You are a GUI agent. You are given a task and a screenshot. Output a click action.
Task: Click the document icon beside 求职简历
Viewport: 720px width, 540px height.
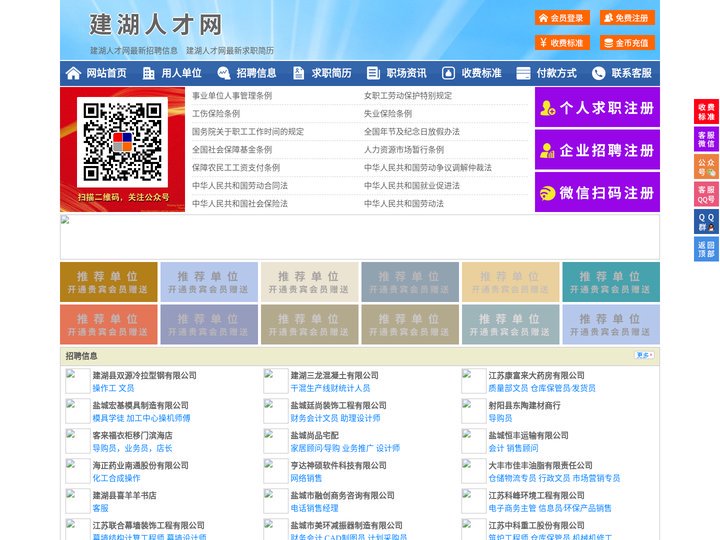tap(298, 73)
